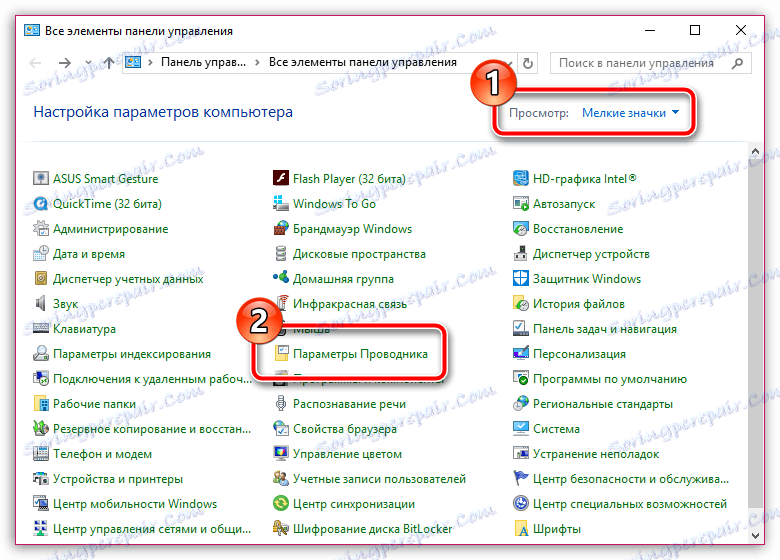Click the Распознавание речи microphone icon
The image size is (780, 560).
[x=281, y=403]
